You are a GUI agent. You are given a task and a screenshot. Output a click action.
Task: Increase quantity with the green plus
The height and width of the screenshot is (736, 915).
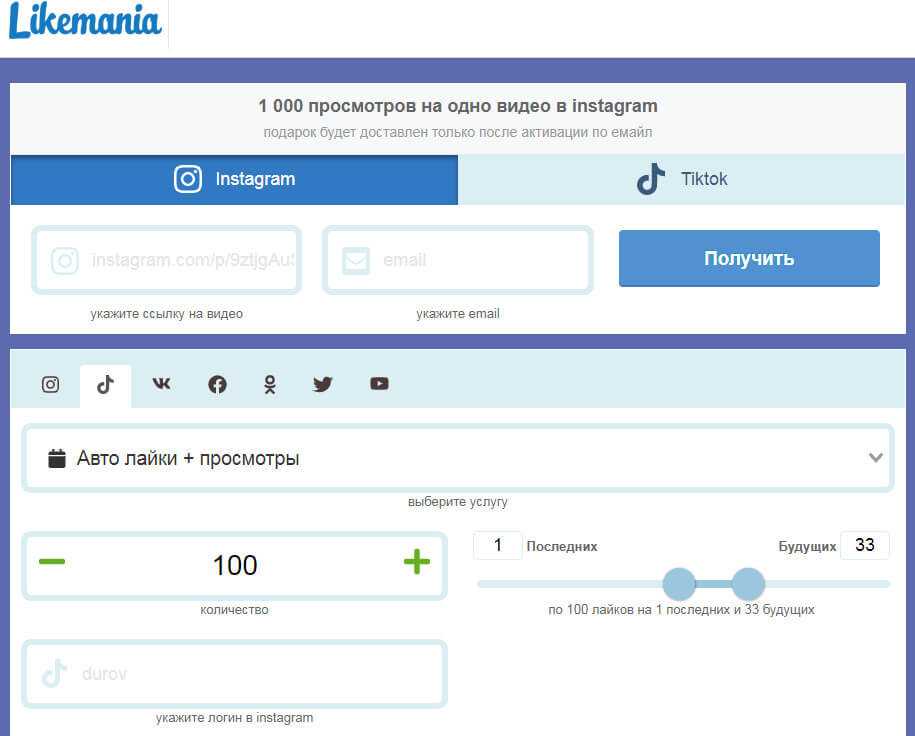pos(416,562)
